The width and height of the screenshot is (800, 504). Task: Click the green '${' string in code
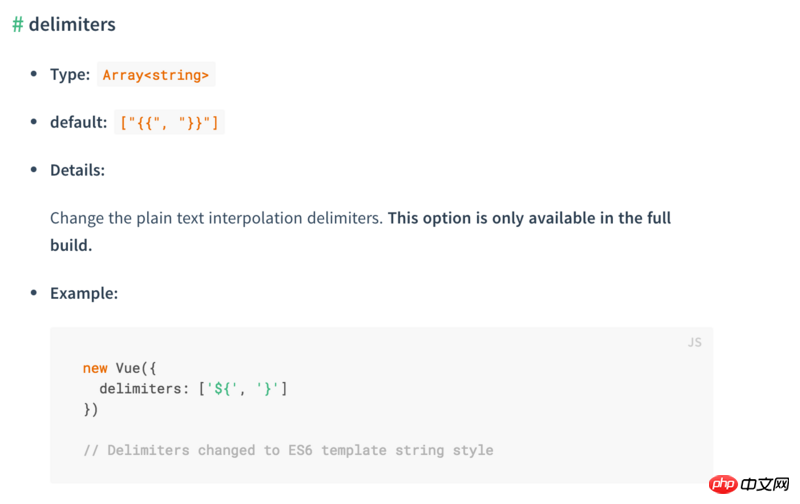222,389
